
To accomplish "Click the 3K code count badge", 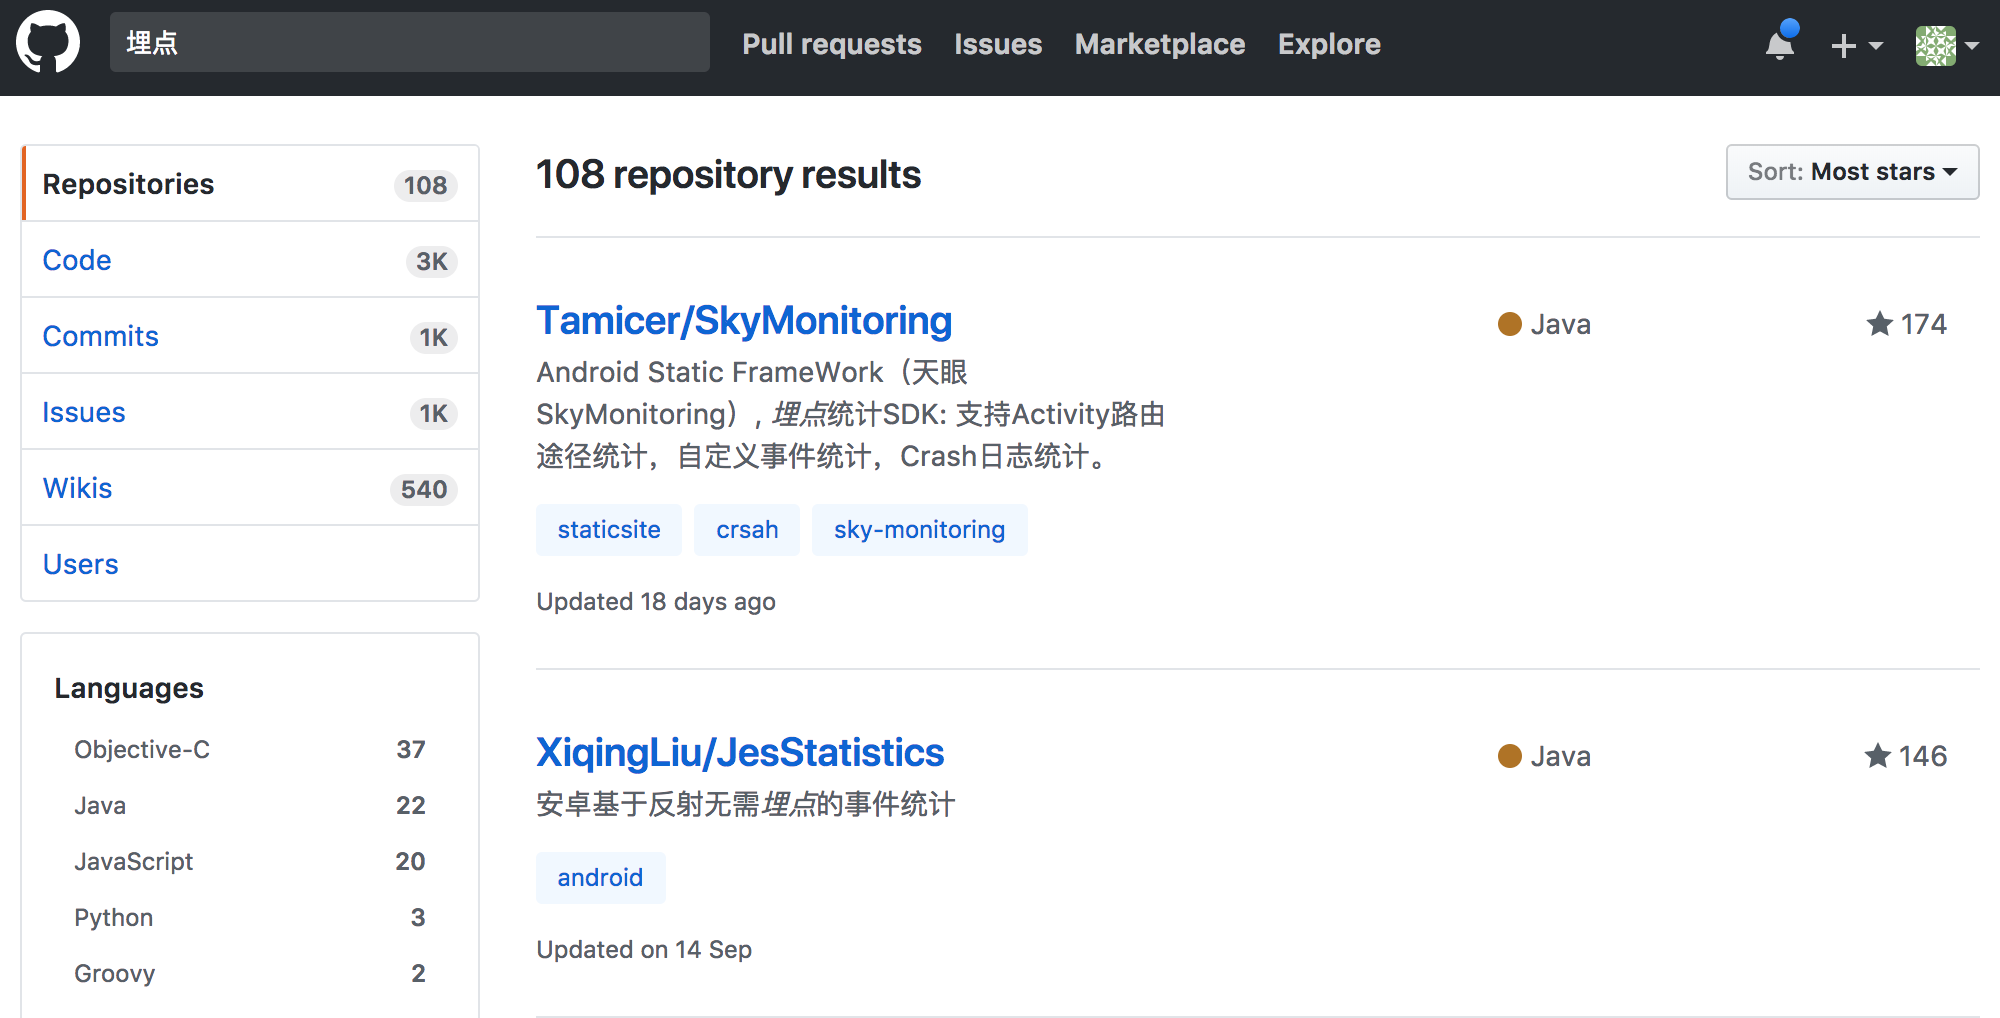I will (432, 261).
